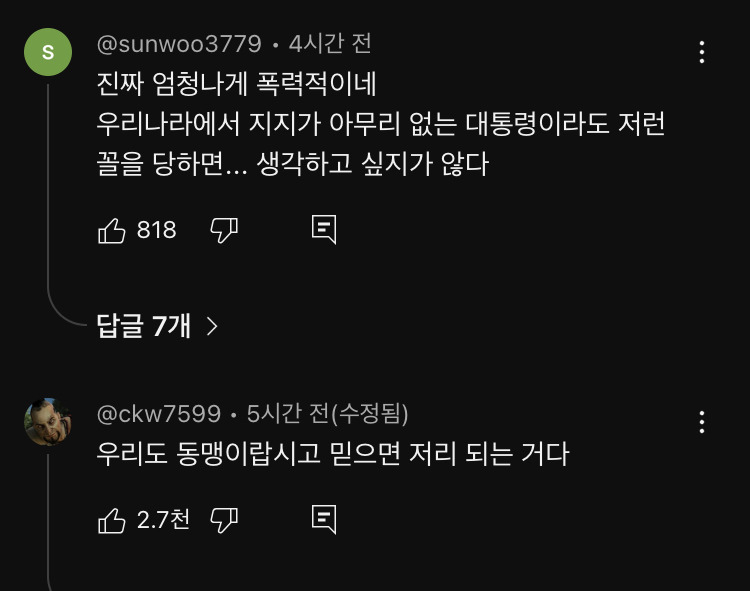Click the 5시간 전(수정됨) timestamp
This screenshot has width=750, height=591.
[x=327, y=414]
